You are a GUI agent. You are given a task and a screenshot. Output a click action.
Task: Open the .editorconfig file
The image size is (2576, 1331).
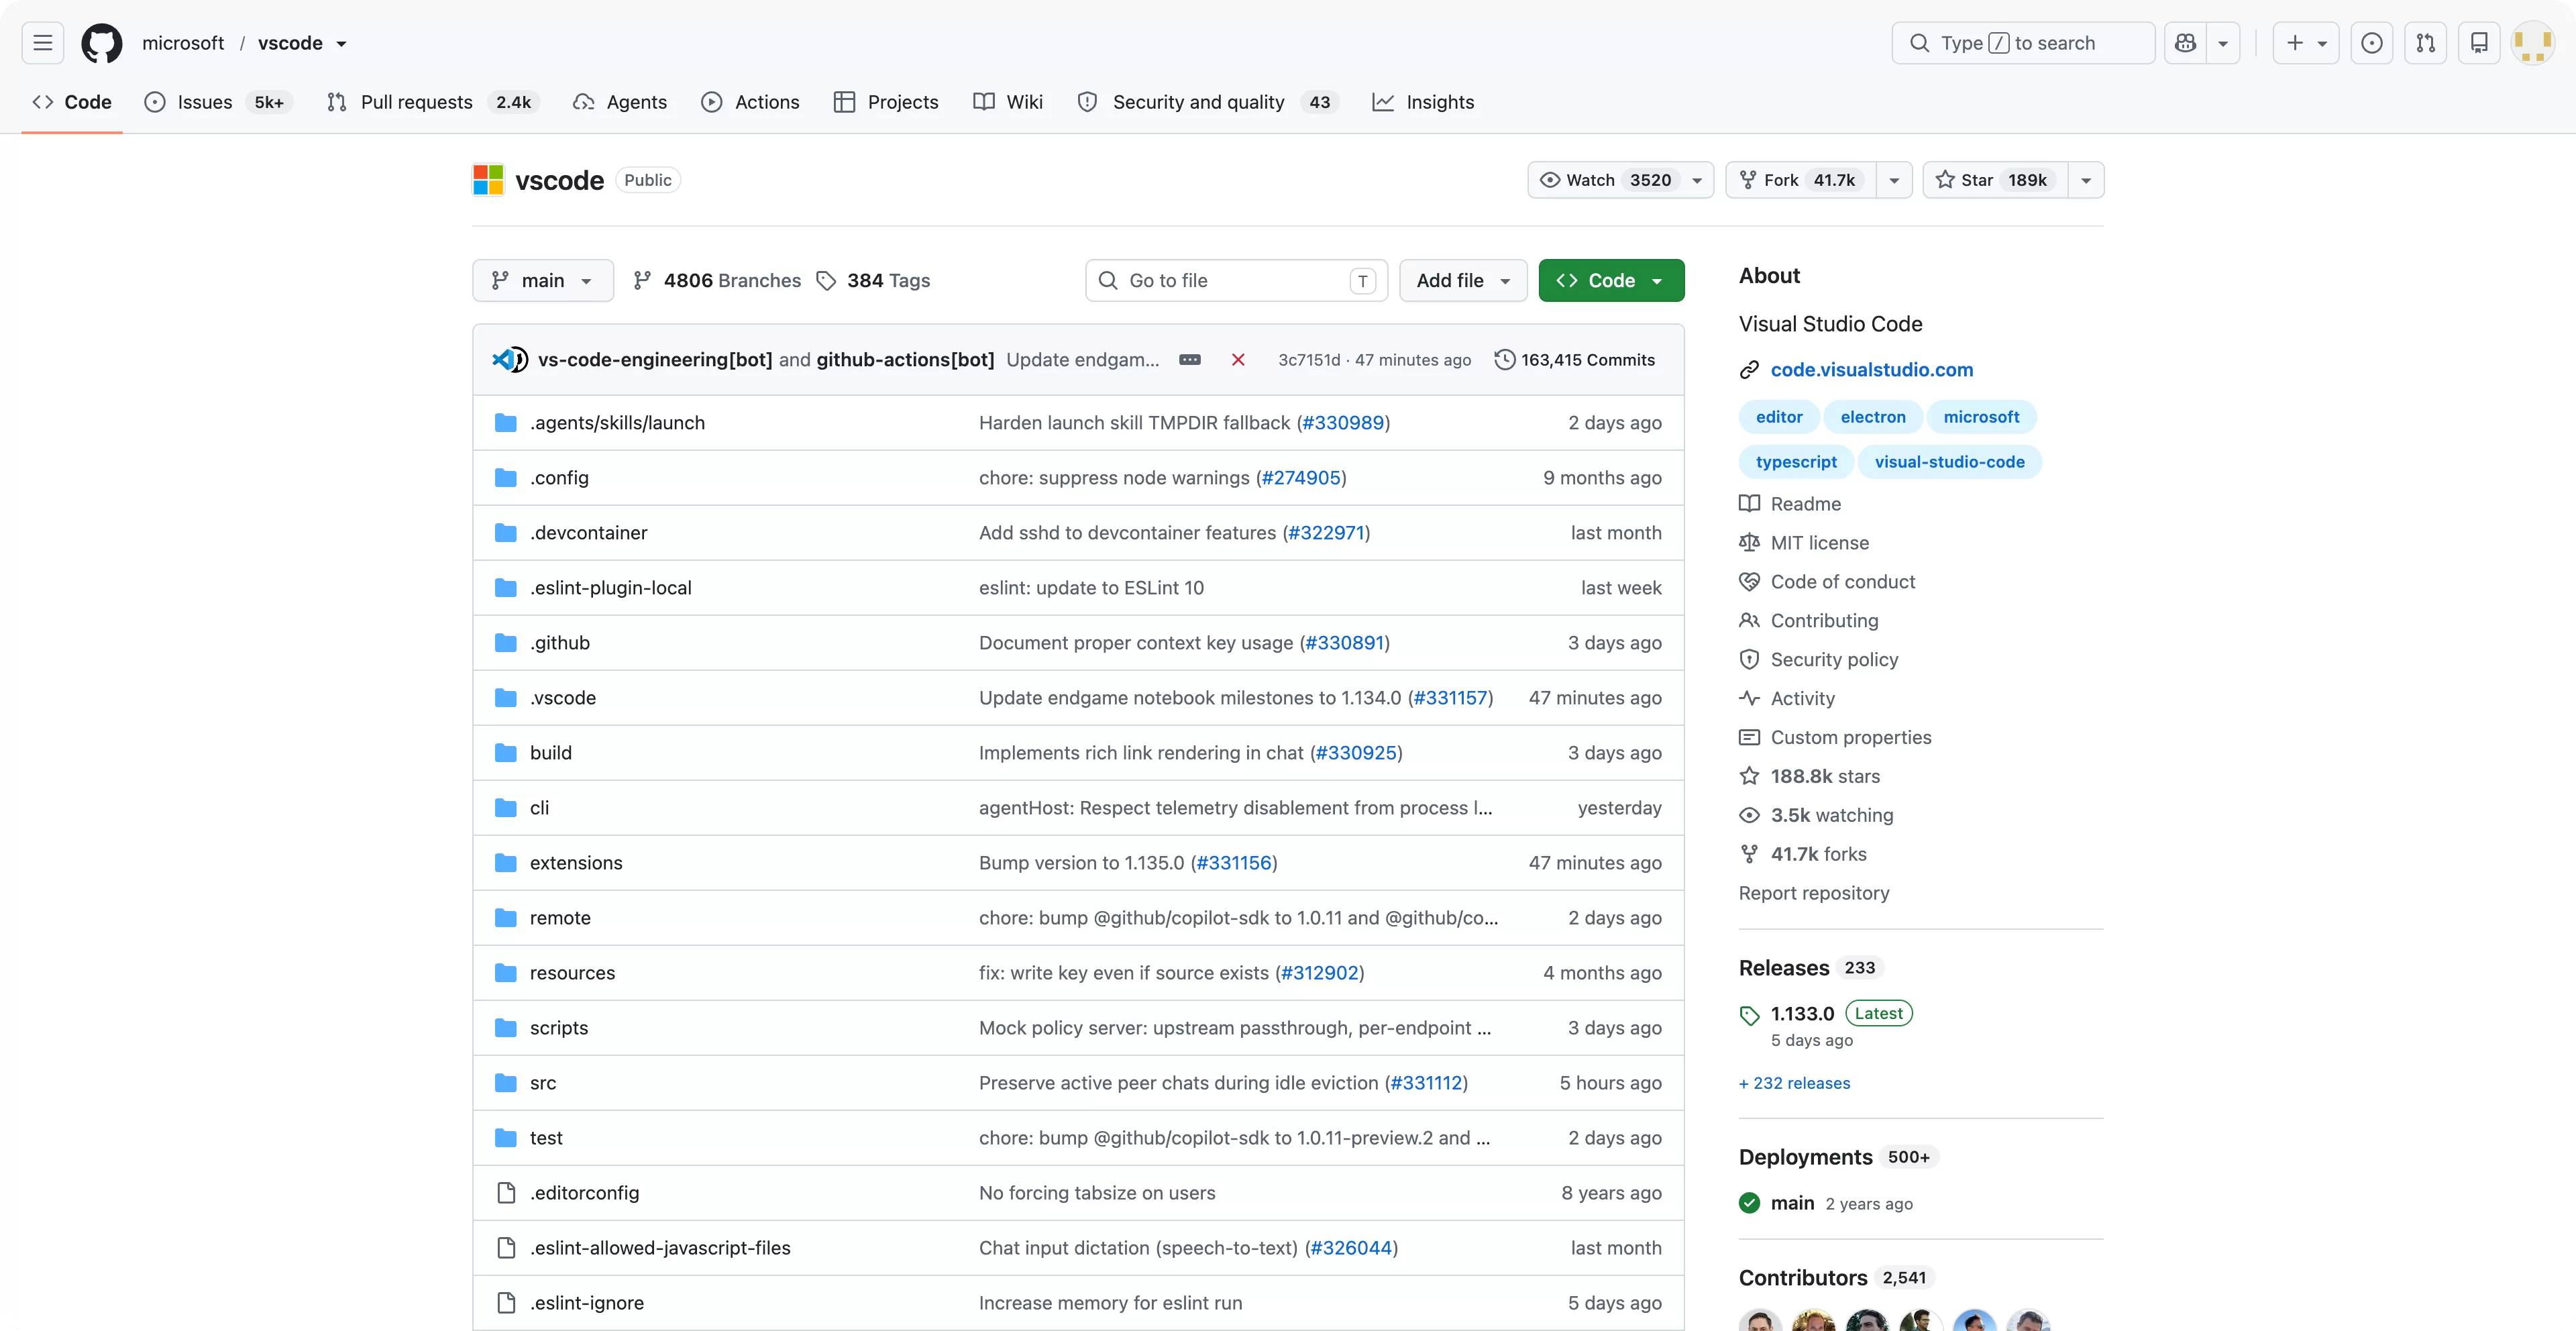coord(584,1193)
